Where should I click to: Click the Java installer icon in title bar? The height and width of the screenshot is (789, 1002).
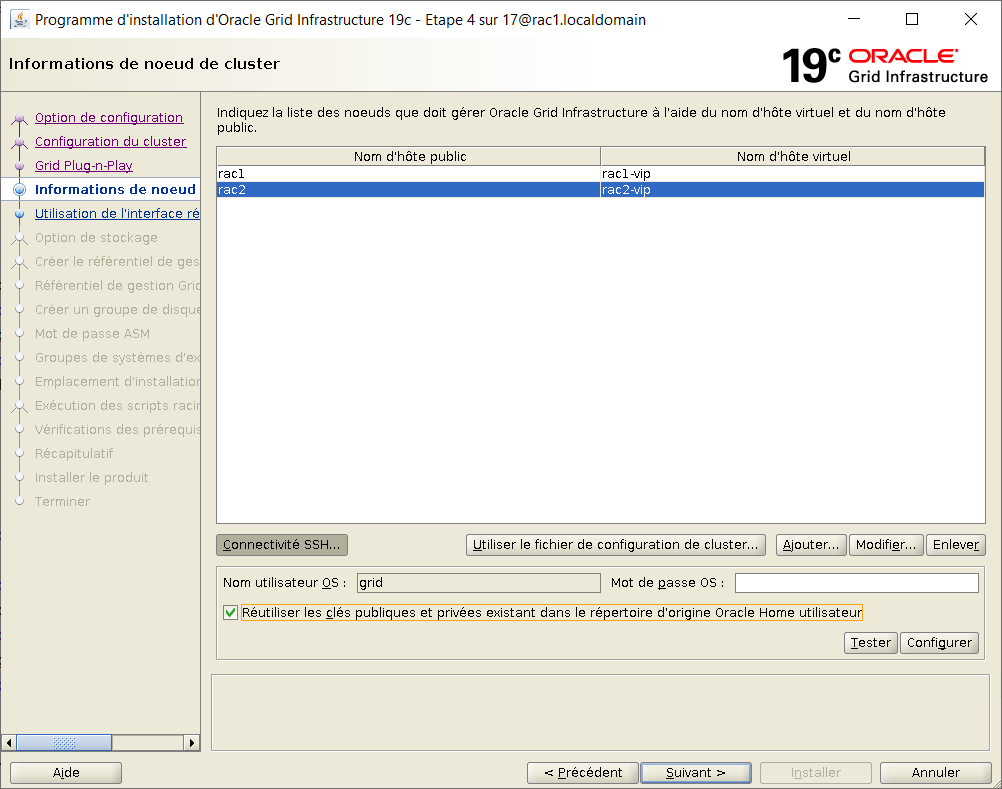[20, 20]
